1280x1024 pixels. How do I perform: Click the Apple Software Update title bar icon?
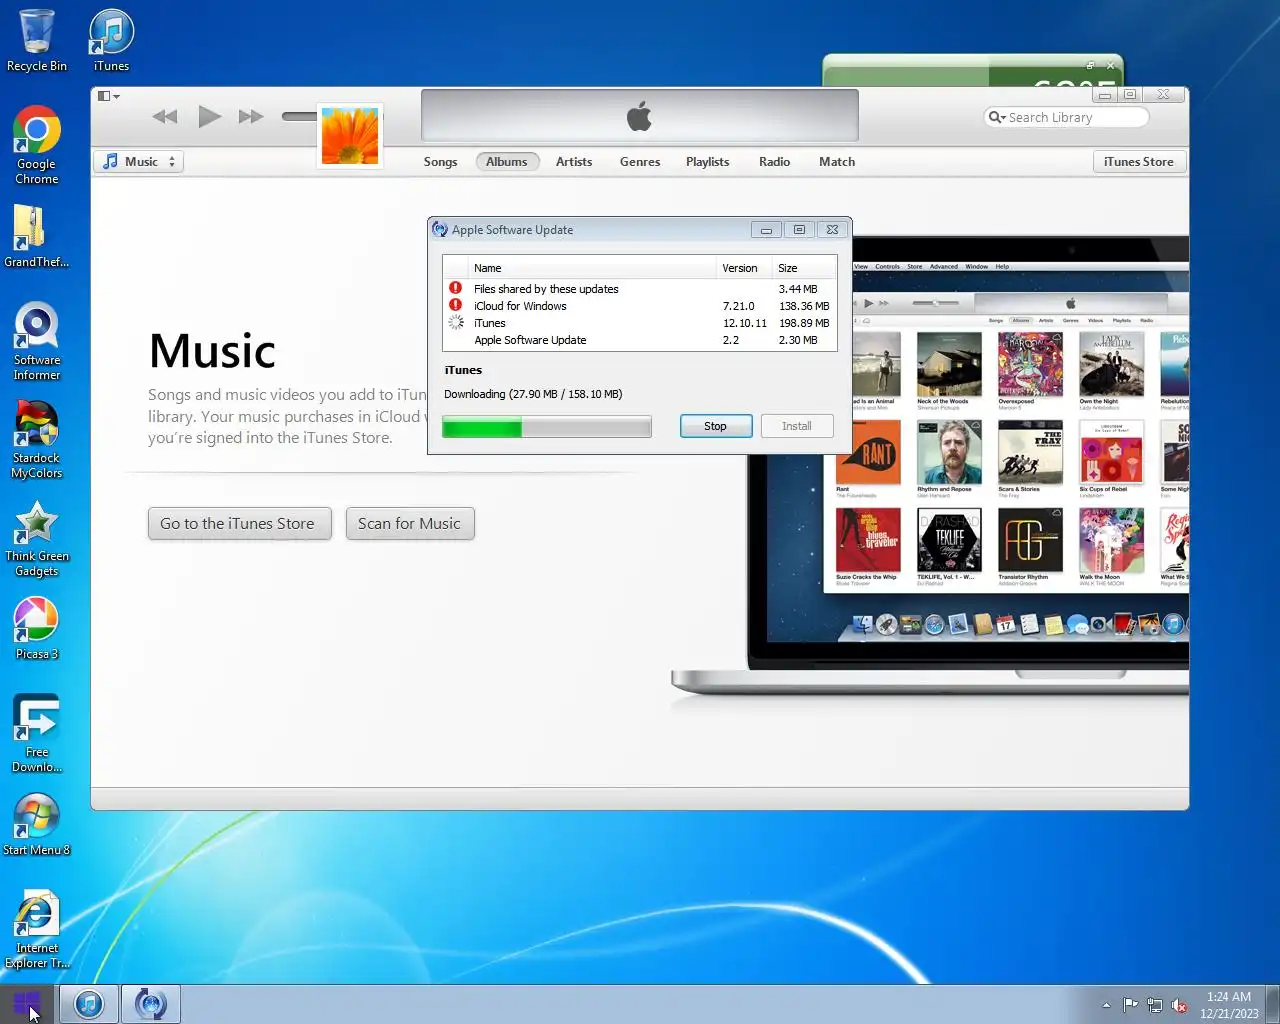coord(439,229)
